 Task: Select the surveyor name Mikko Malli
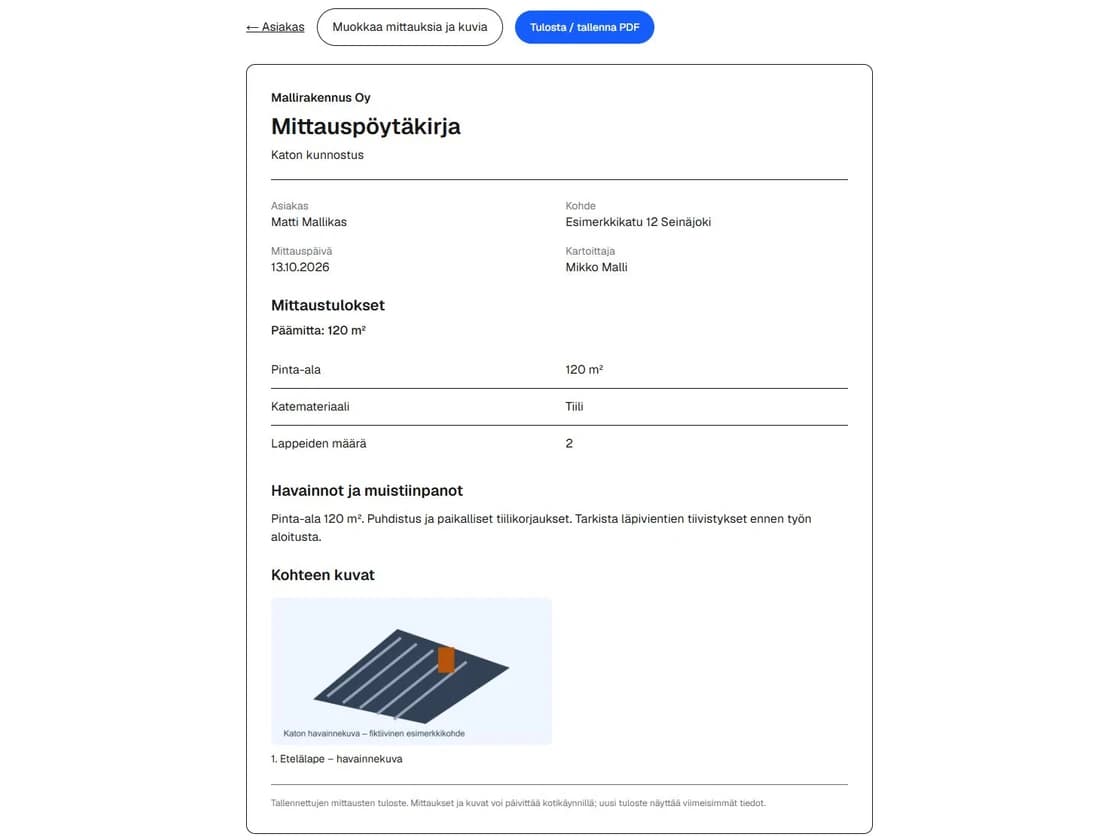point(596,267)
